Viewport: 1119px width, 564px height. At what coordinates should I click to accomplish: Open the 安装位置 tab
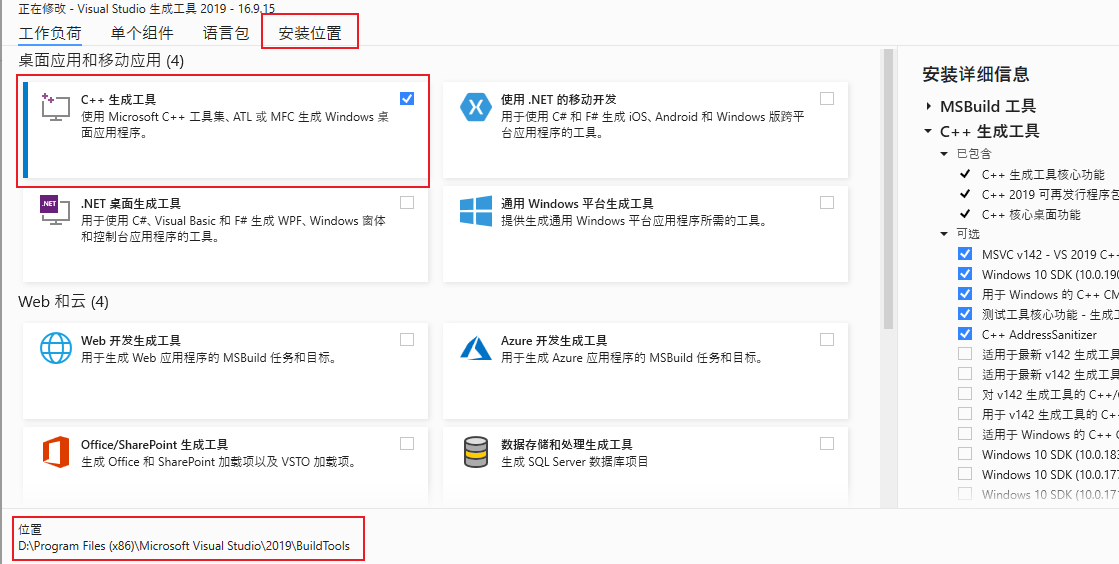tap(310, 33)
